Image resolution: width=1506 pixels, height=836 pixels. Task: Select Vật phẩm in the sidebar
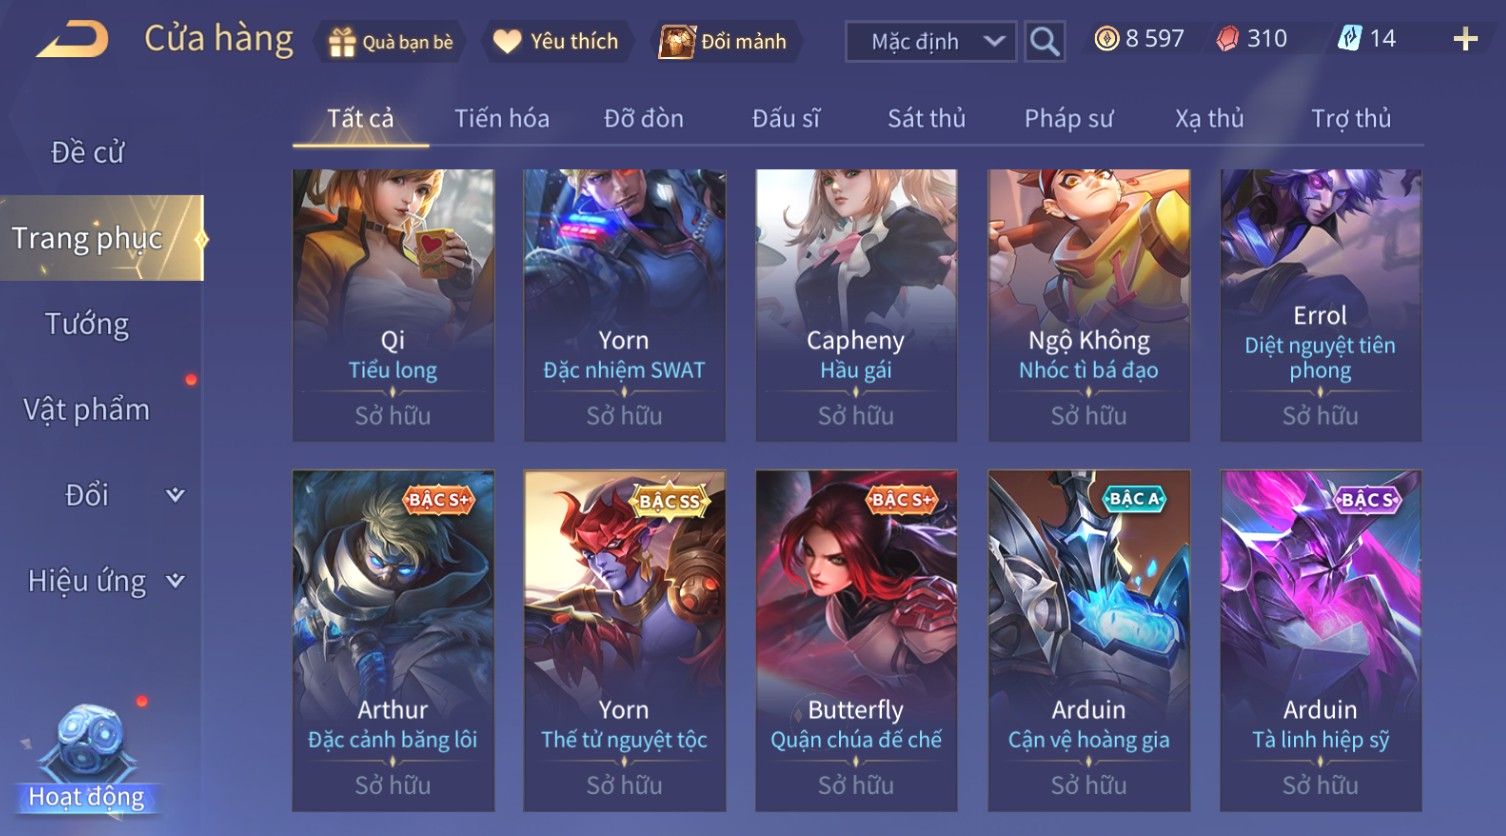tap(87, 410)
